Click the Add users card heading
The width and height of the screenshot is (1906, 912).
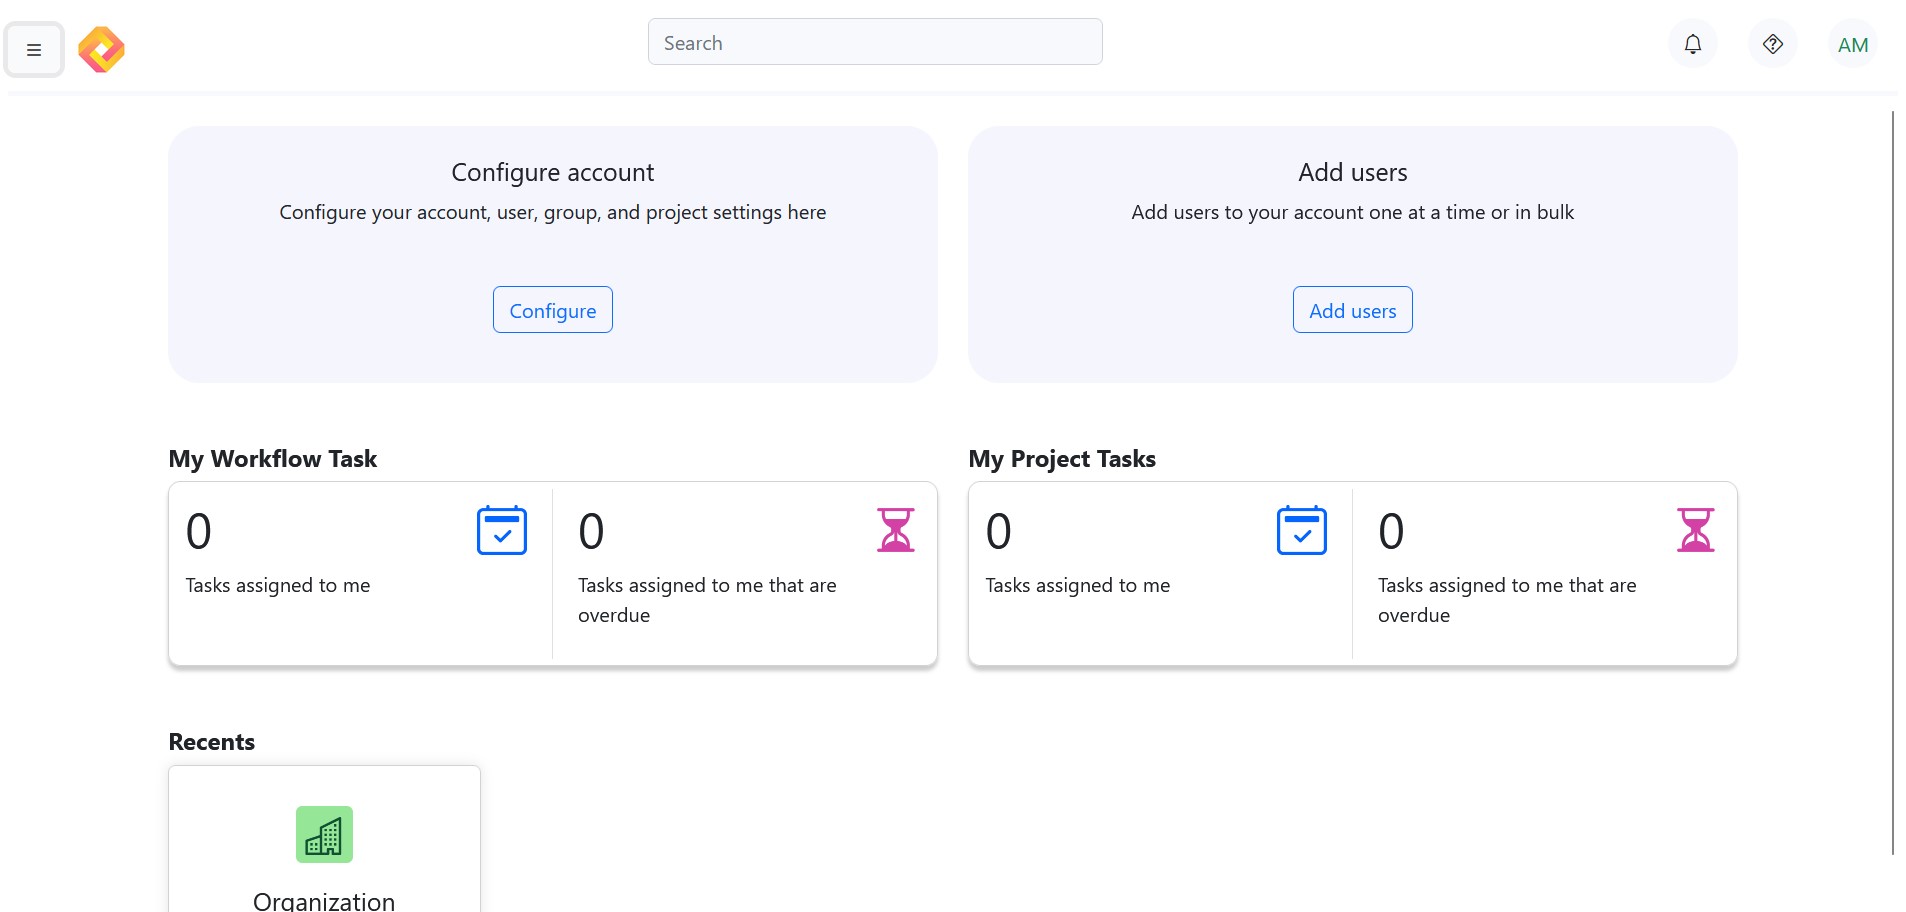[x=1353, y=172]
